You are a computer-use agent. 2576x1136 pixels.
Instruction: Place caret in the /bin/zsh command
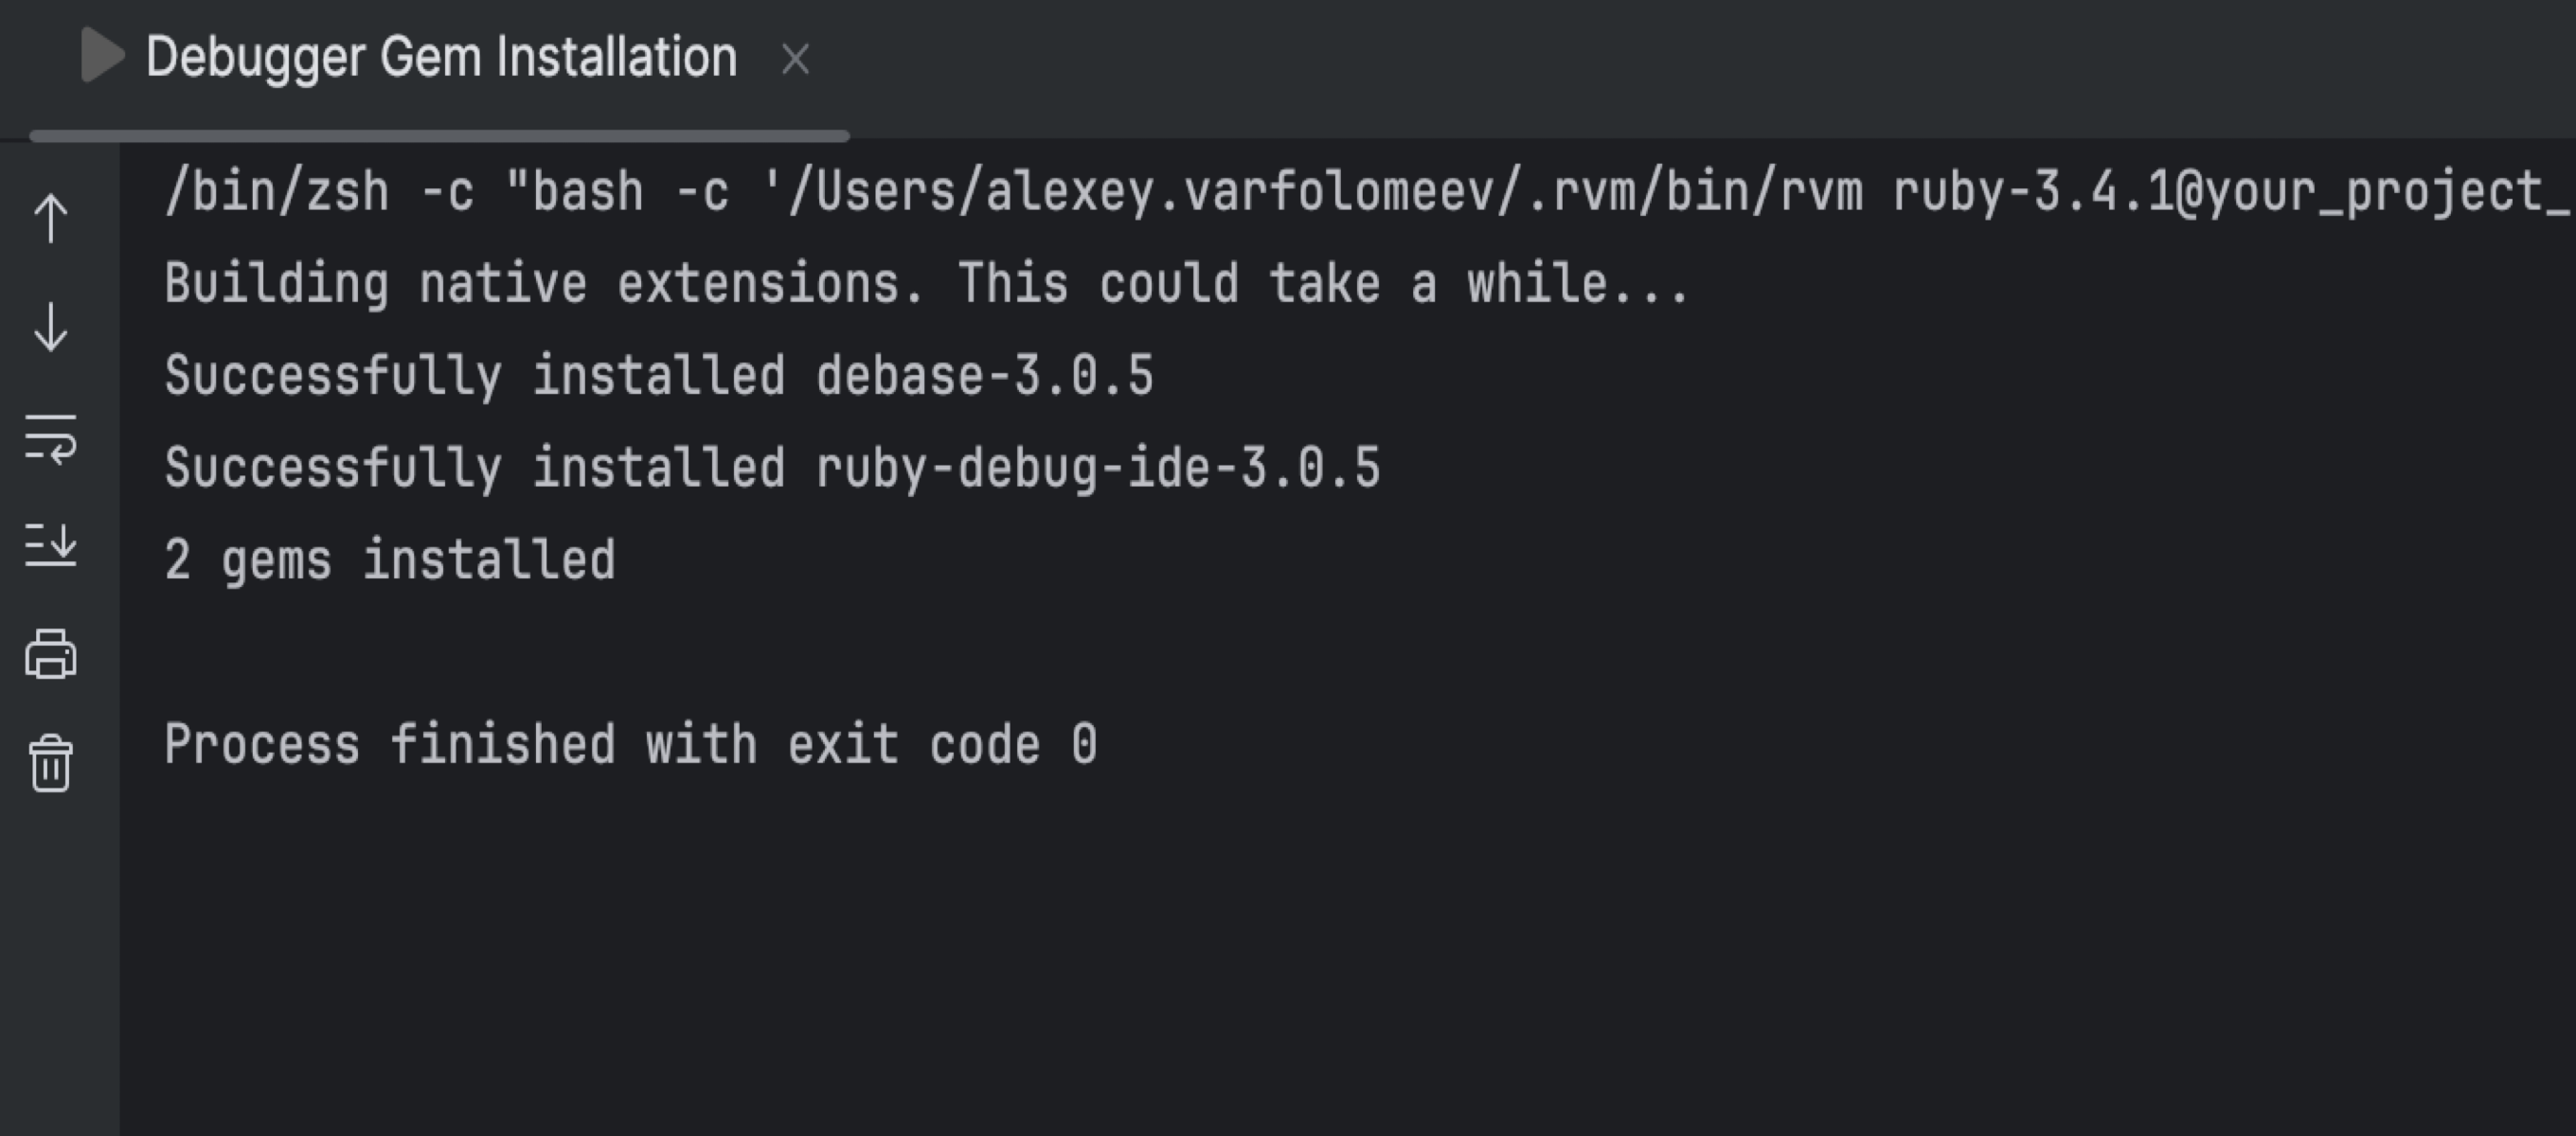(x=276, y=191)
